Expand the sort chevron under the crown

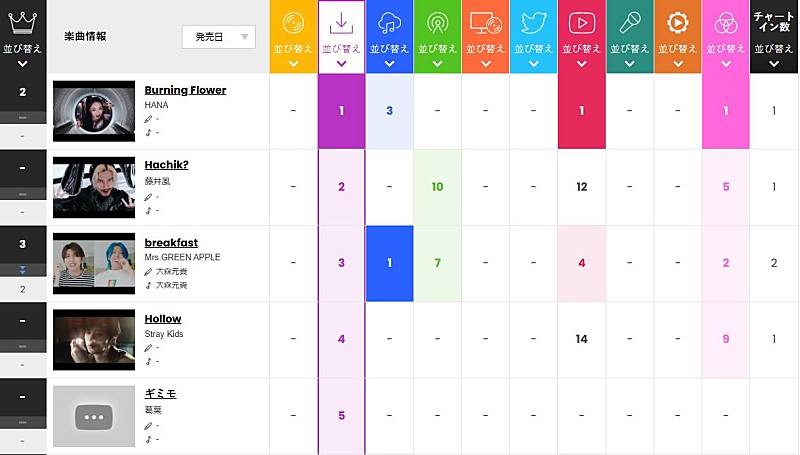(22, 63)
